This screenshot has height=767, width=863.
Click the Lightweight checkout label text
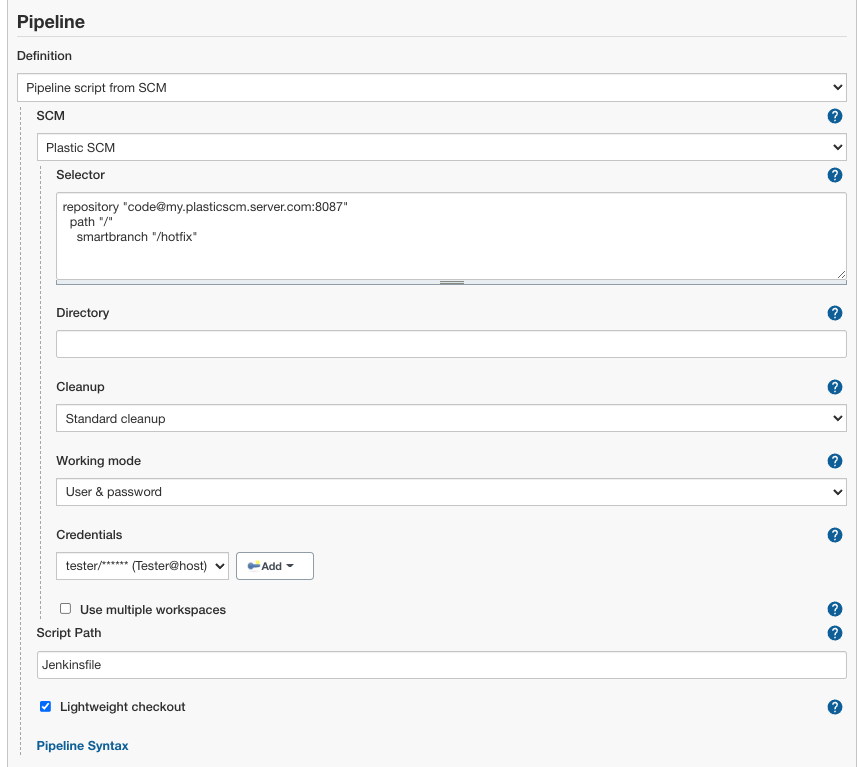123,706
